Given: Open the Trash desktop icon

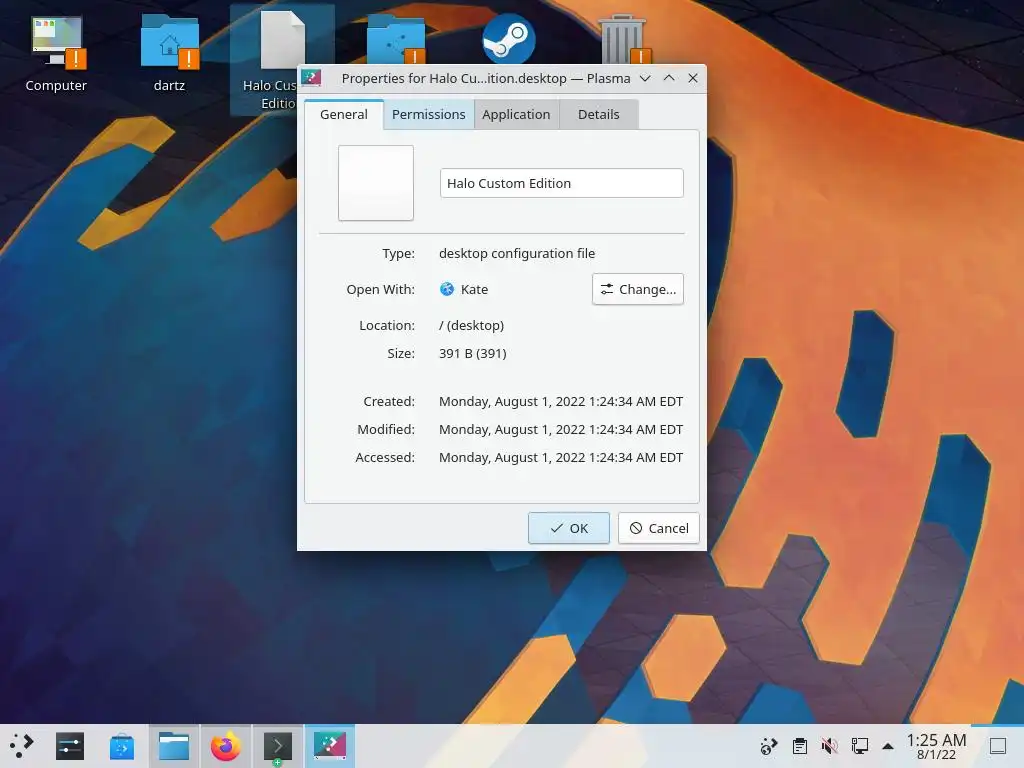Looking at the screenshot, I should (622, 40).
